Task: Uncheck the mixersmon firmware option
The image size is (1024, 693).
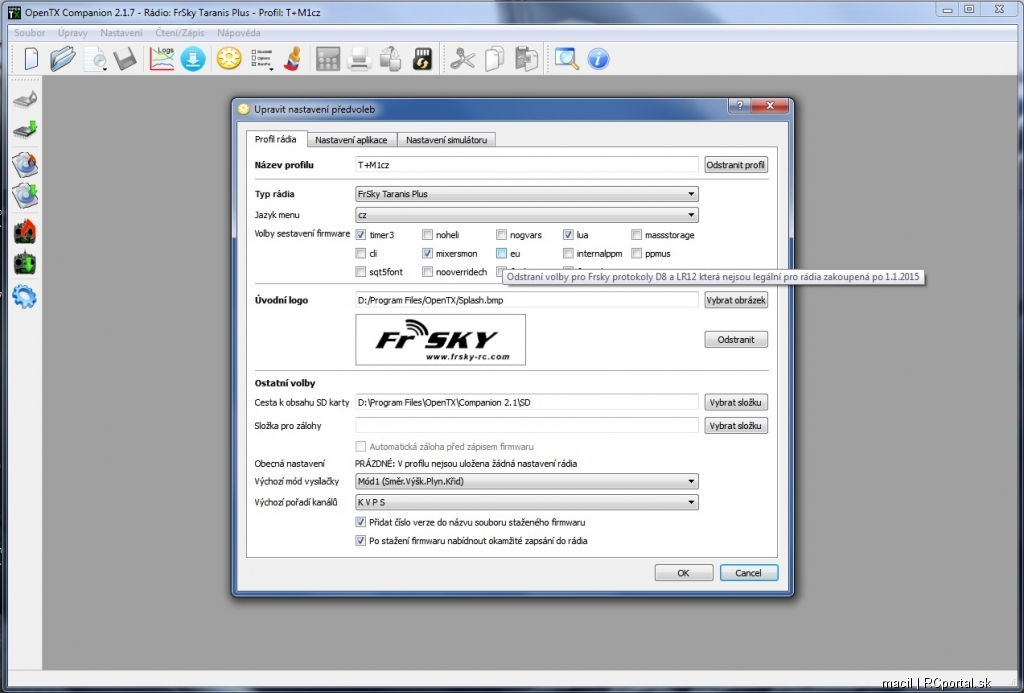Action: click(x=427, y=253)
